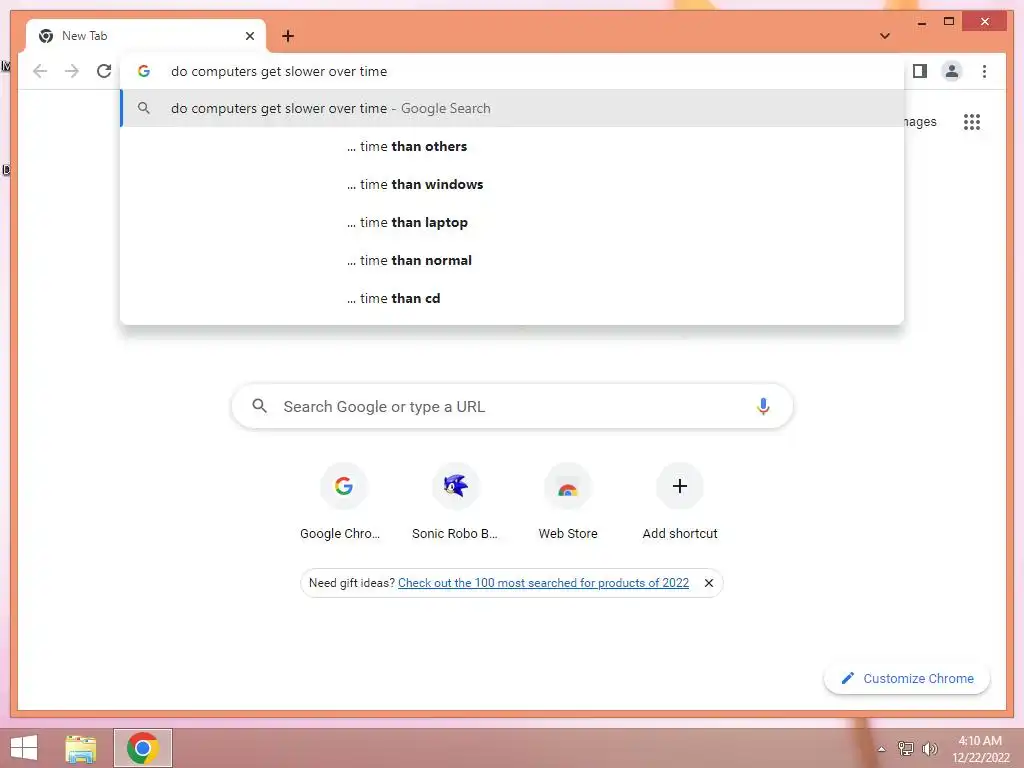Image resolution: width=1024 pixels, height=768 pixels.
Task: Open the Web Store shortcut tile
Action: tap(568, 502)
